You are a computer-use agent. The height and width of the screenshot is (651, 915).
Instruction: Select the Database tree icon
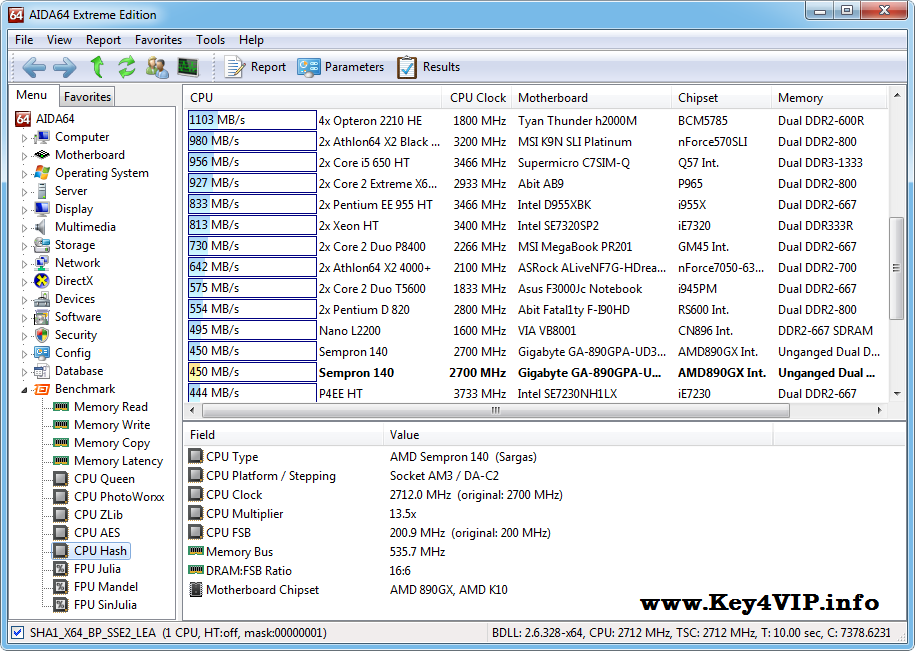point(41,371)
